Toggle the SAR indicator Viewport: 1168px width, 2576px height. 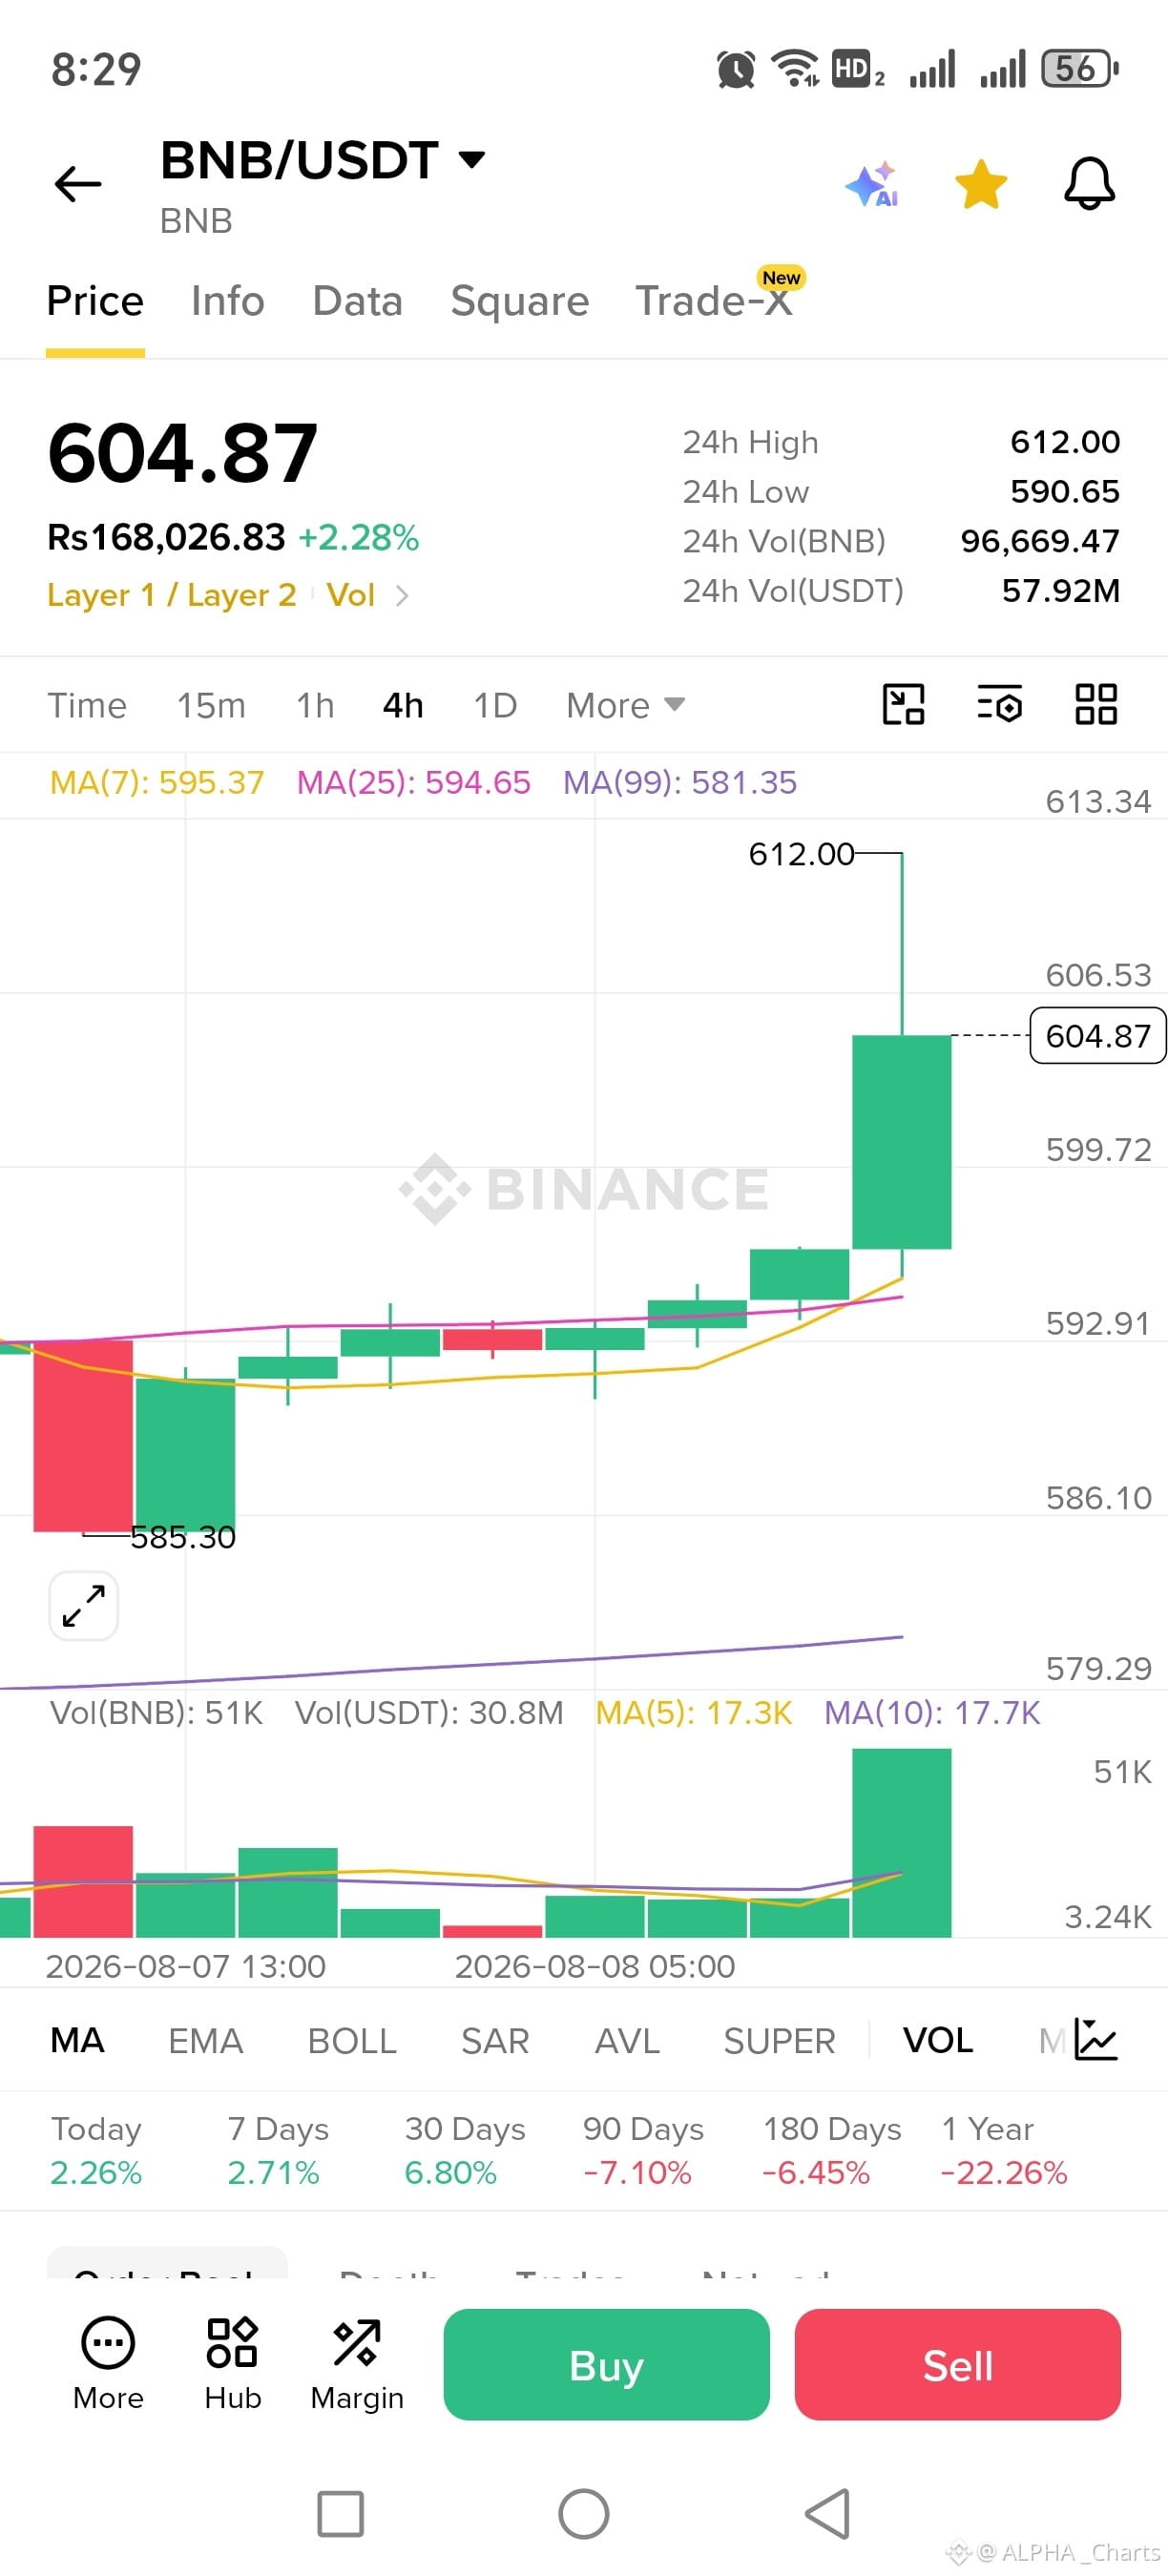pos(495,2040)
